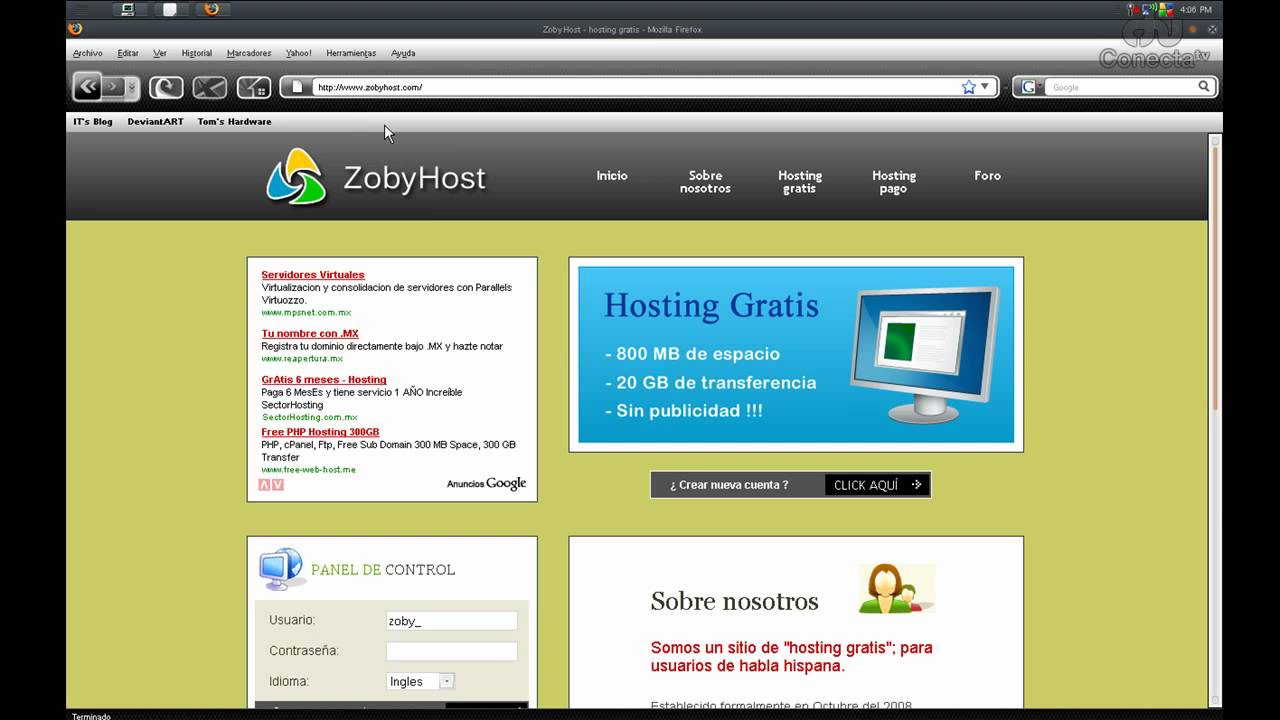Open the back/forward history dropdown arrow
Viewport: 1280px width, 720px height.
point(132,88)
